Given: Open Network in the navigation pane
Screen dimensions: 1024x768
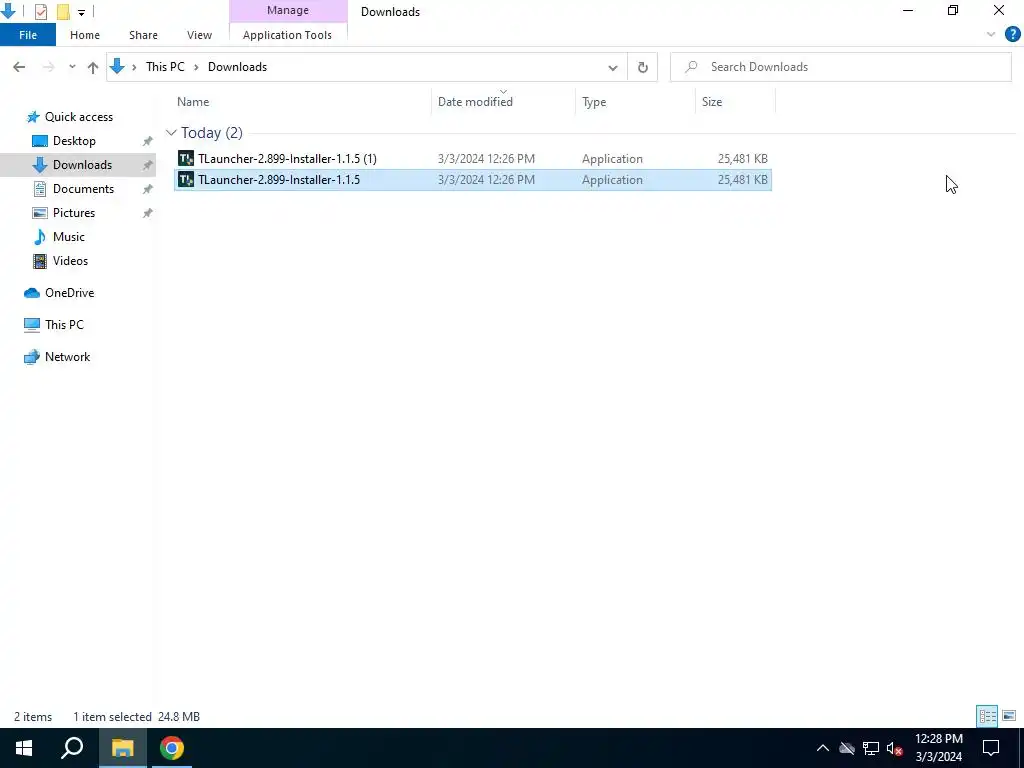Looking at the screenshot, I should pos(67,357).
